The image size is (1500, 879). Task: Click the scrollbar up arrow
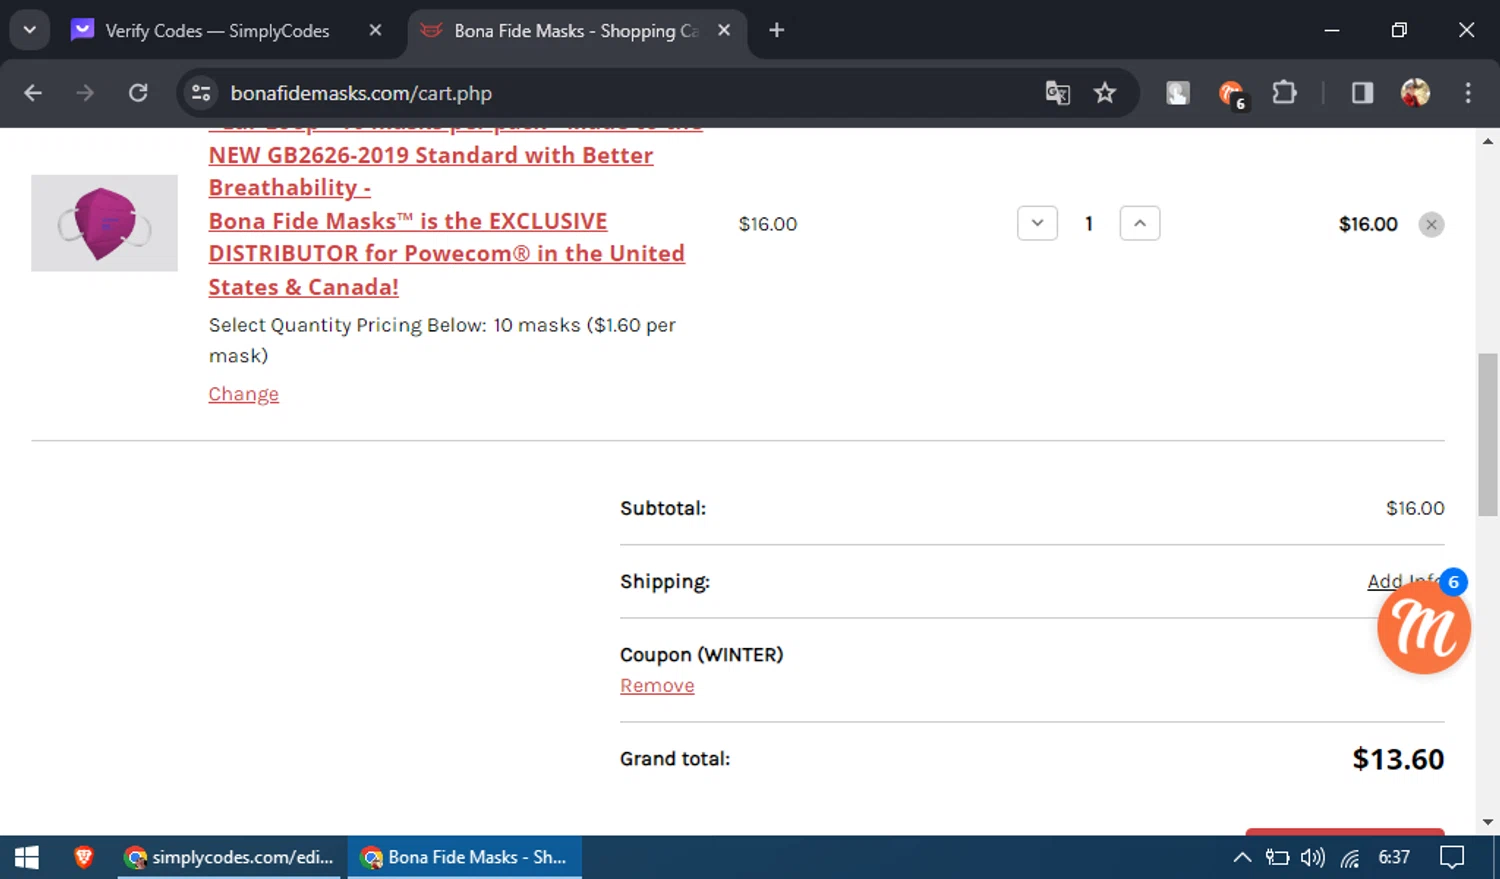point(1488,141)
